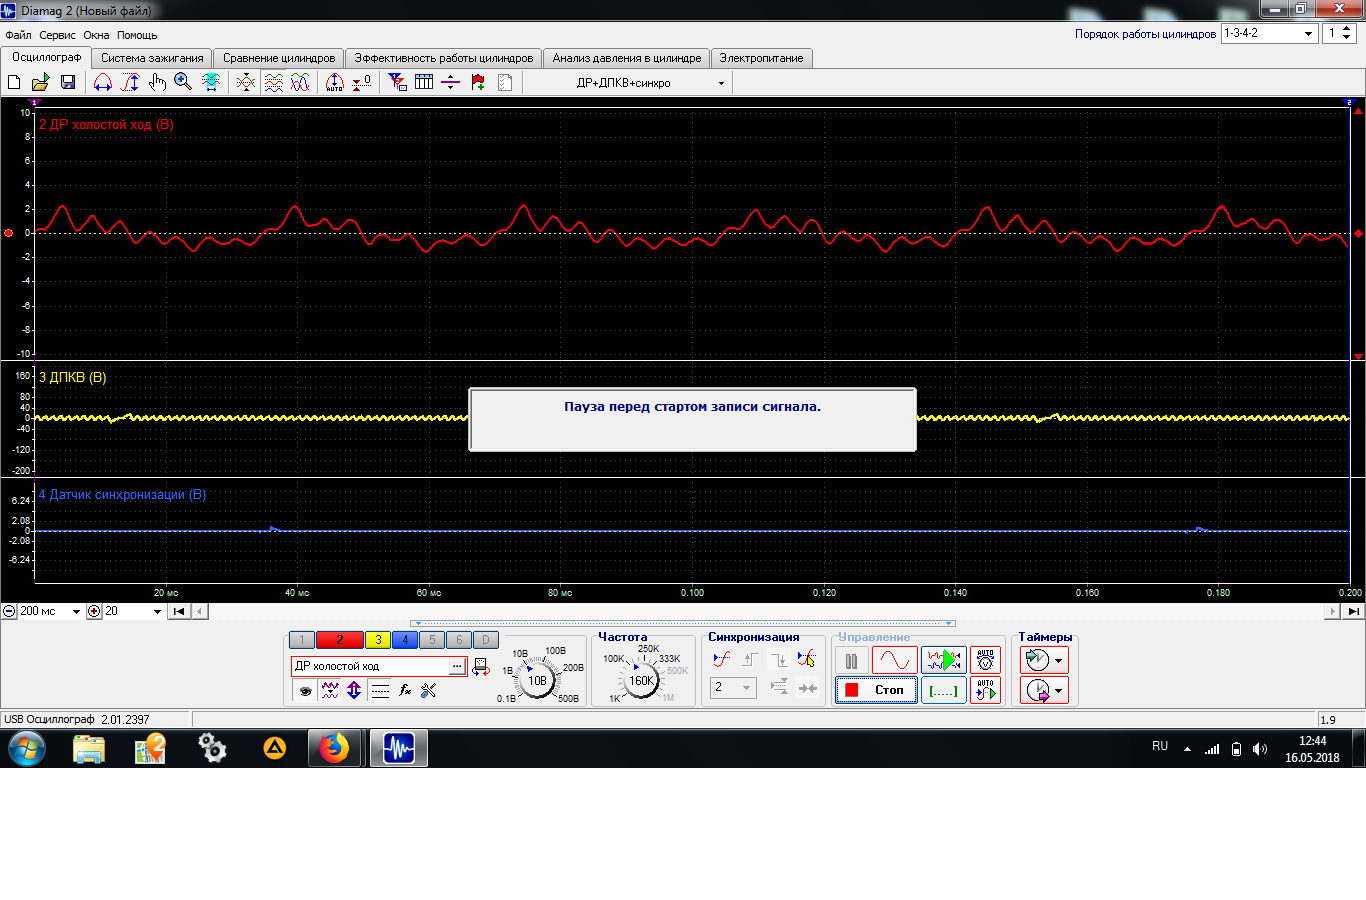This screenshot has width=1366, height=900.
Task: Open the Сервис menu
Action: click(57, 35)
